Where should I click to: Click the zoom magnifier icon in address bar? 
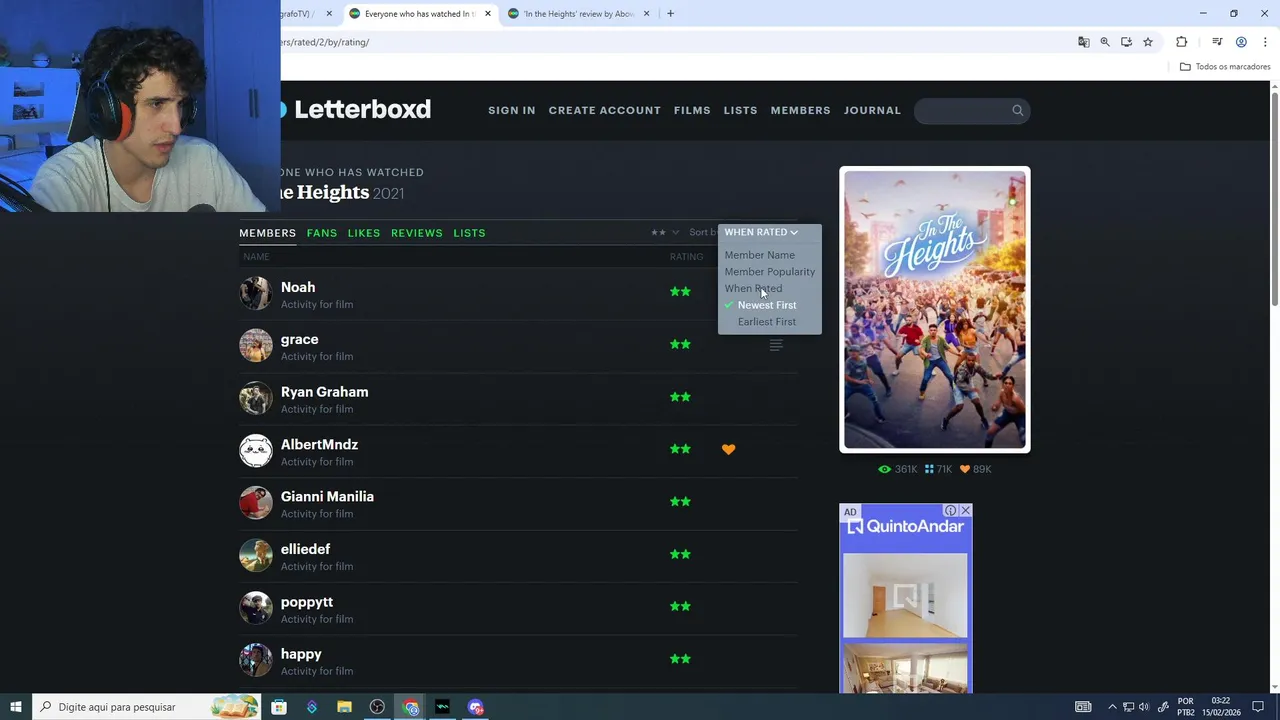point(1105,42)
